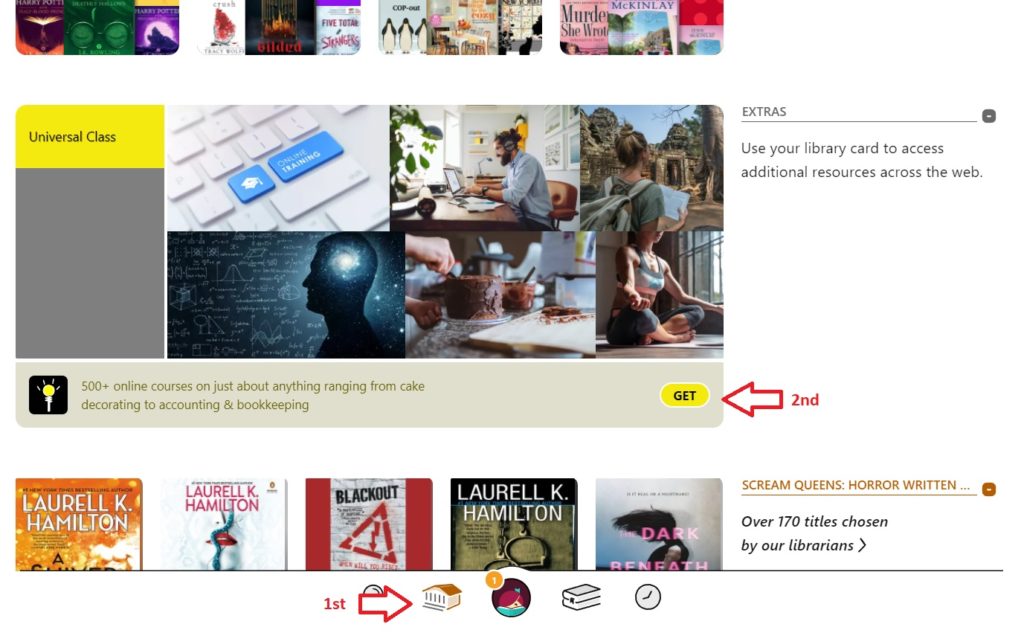This screenshot has width=1024, height=633.
Task: Open the Library building icon in bottom navigation
Action: point(441,597)
